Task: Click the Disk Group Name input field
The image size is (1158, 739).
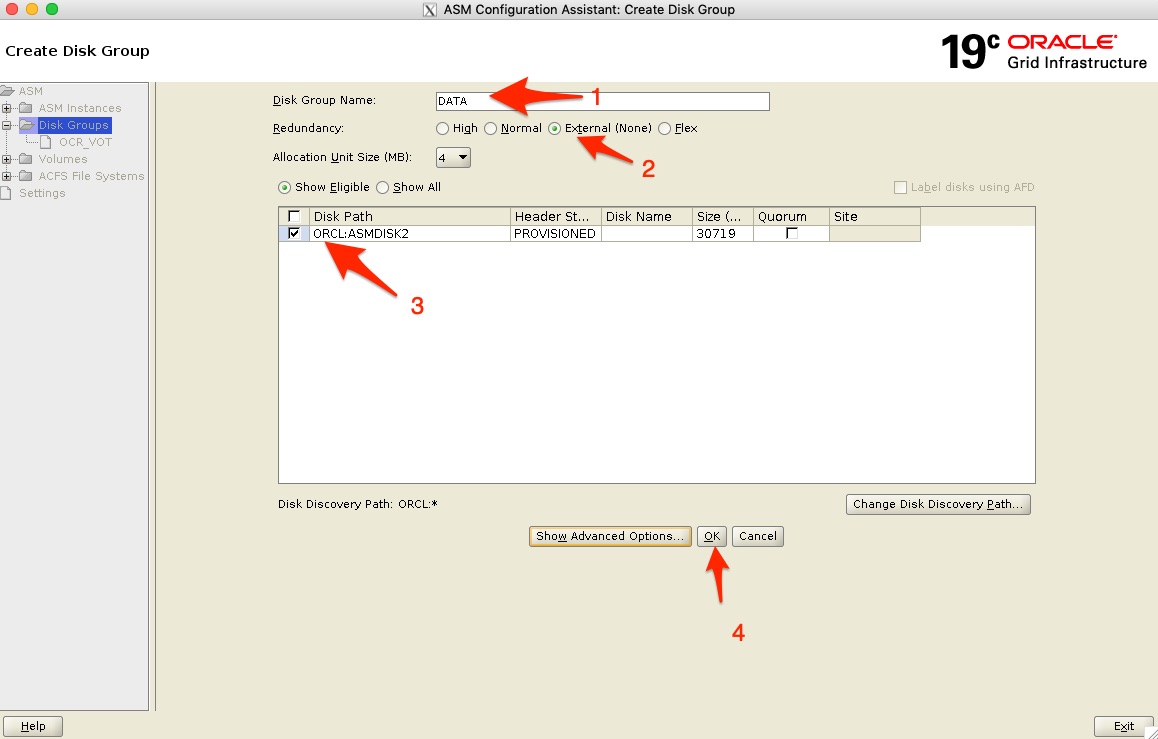Action: (603, 101)
